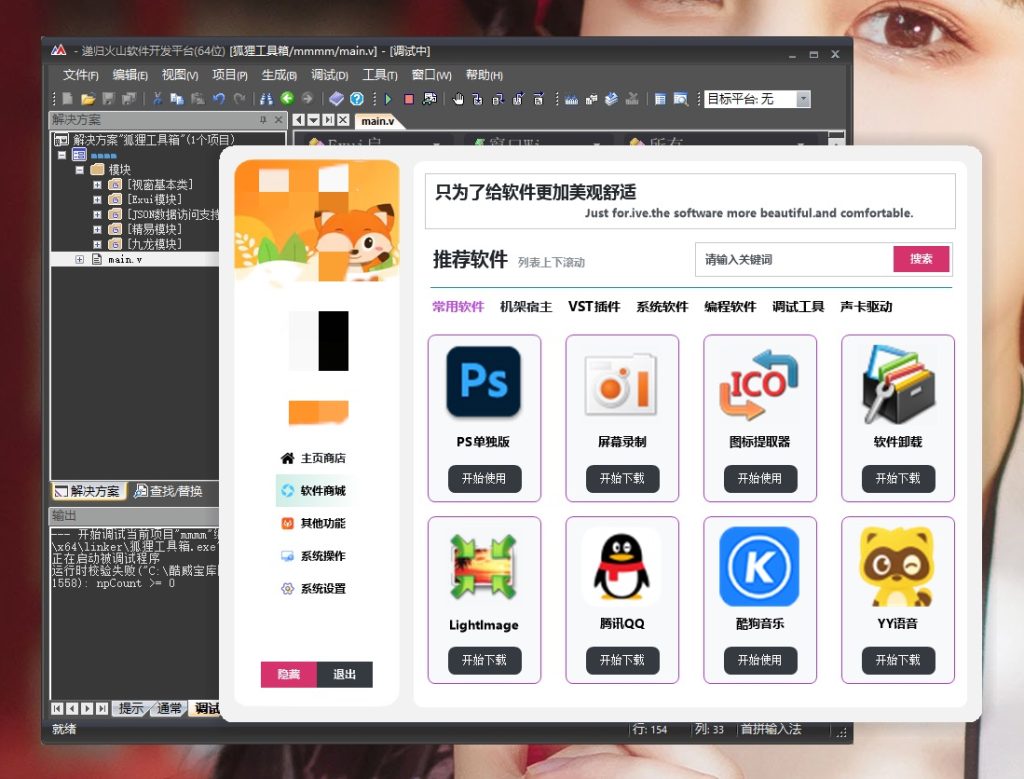This screenshot has height=779, width=1024.
Task: Click the 酷狗音乐 K icon
Action: [x=759, y=566]
